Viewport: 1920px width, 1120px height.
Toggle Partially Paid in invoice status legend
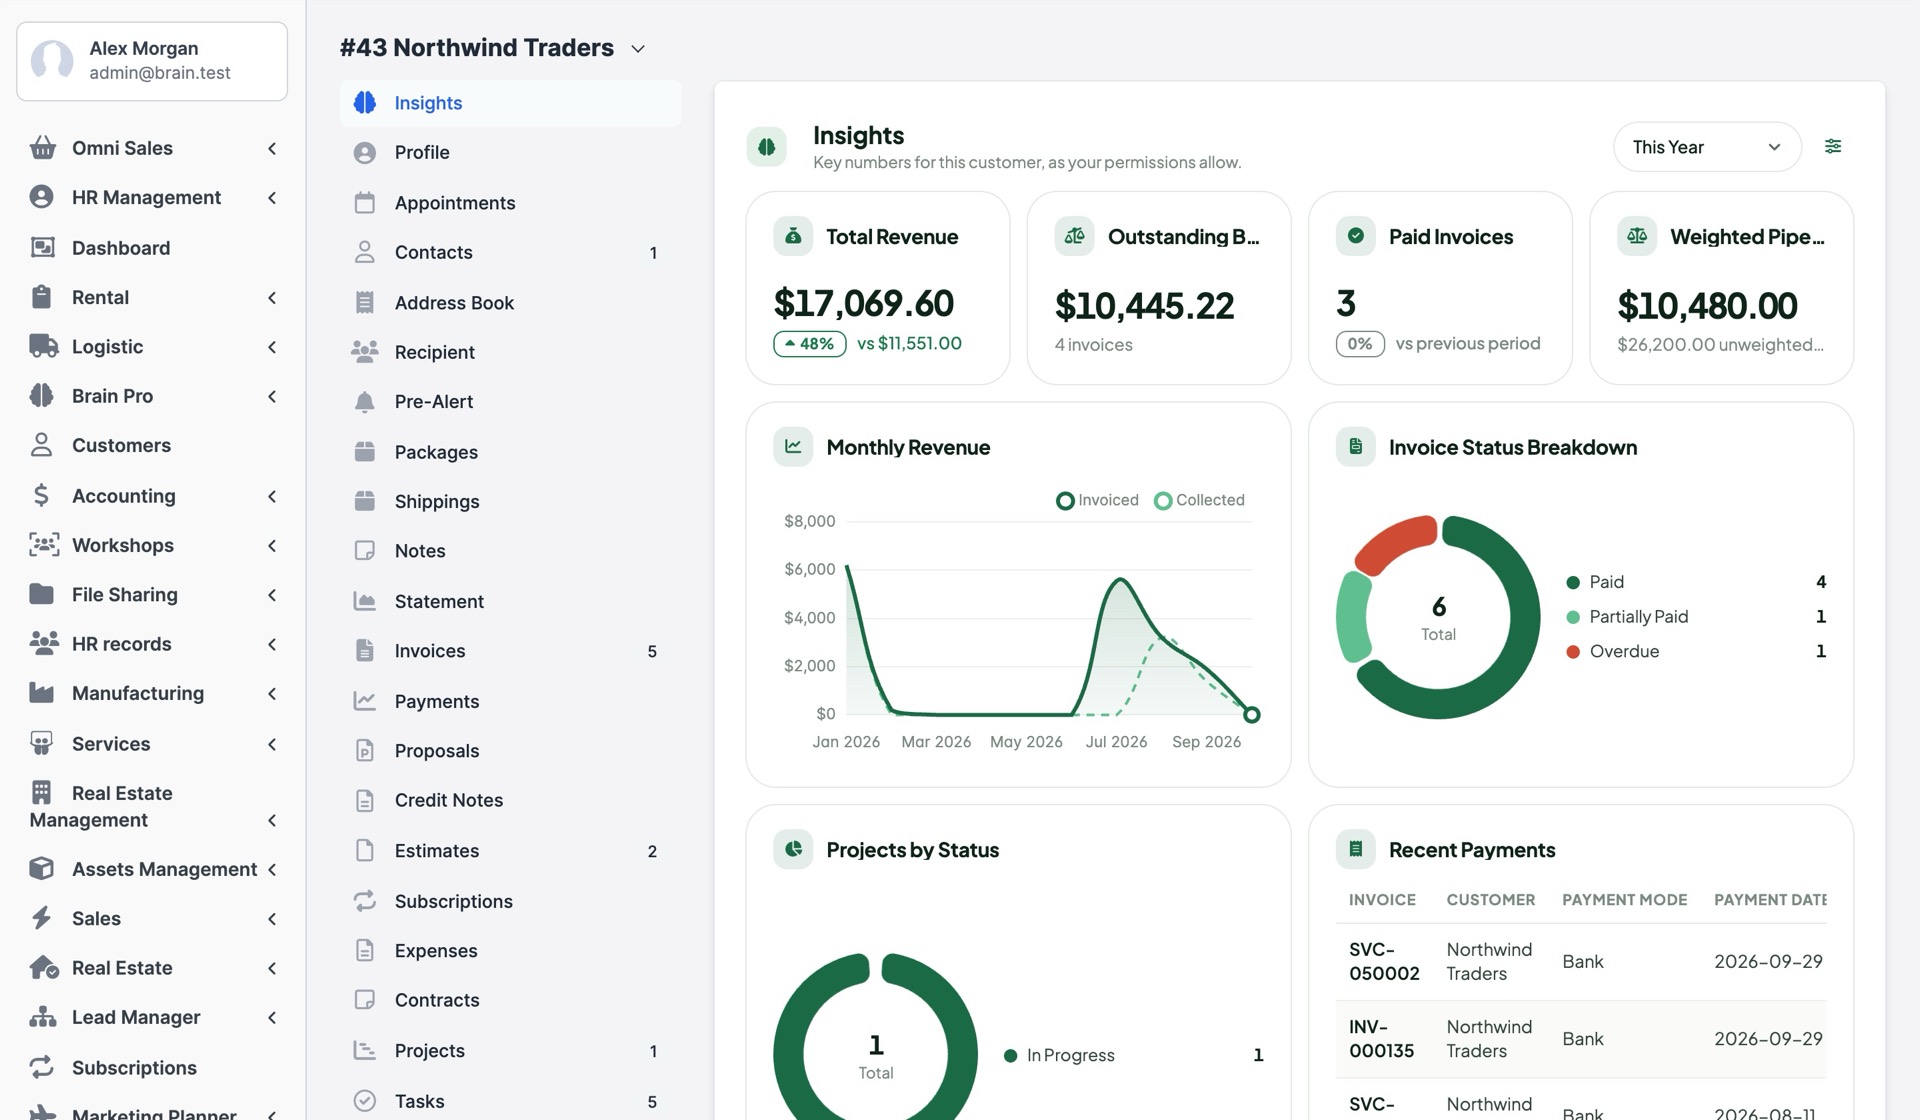click(1695, 617)
